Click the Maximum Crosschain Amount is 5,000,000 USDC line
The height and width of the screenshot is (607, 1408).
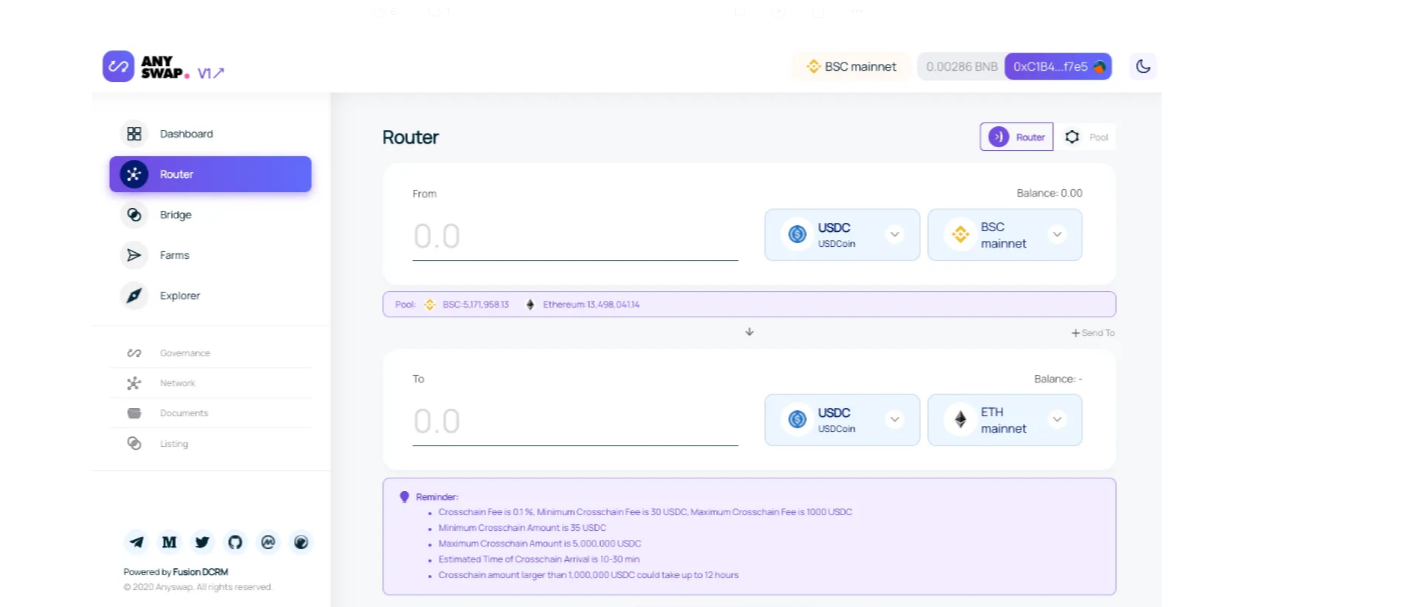pyautogui.click(x=540, y=543)
